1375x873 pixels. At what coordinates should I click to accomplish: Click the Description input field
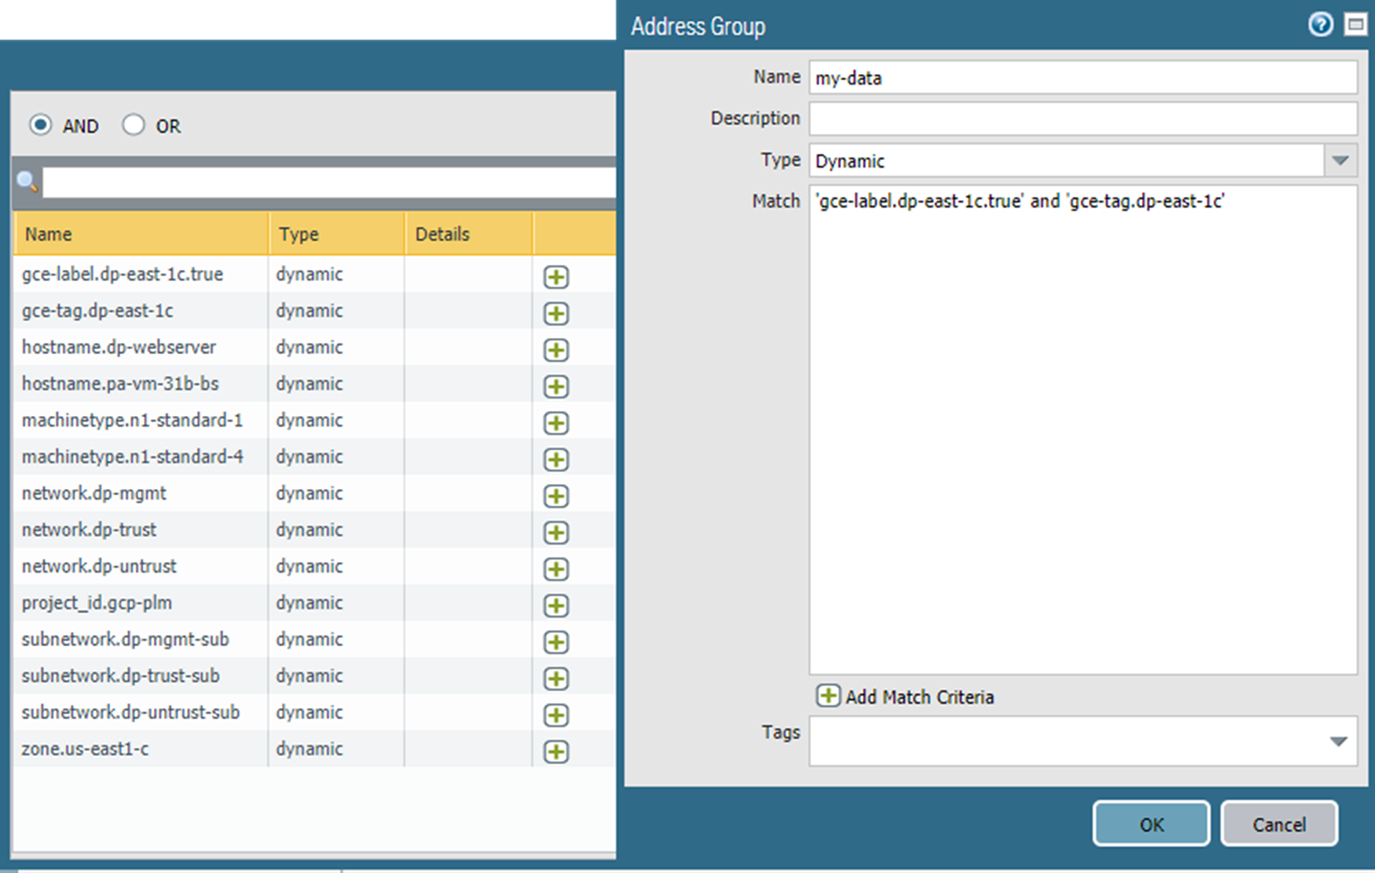(x=1082, y=118)
